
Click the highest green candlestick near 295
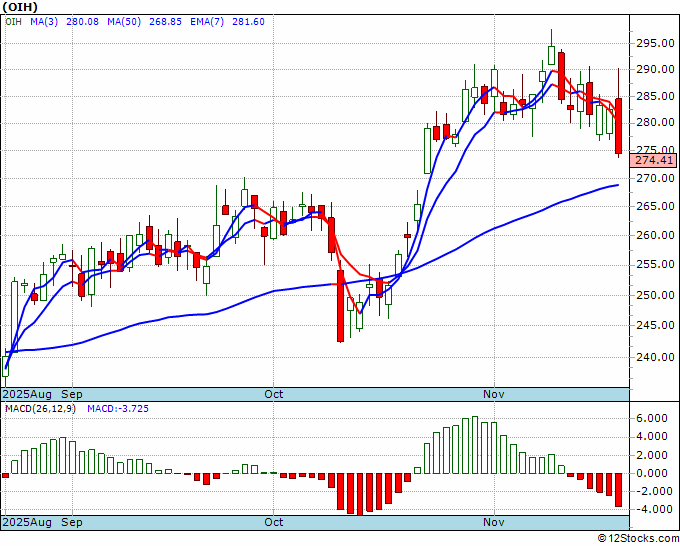[551, 55]
